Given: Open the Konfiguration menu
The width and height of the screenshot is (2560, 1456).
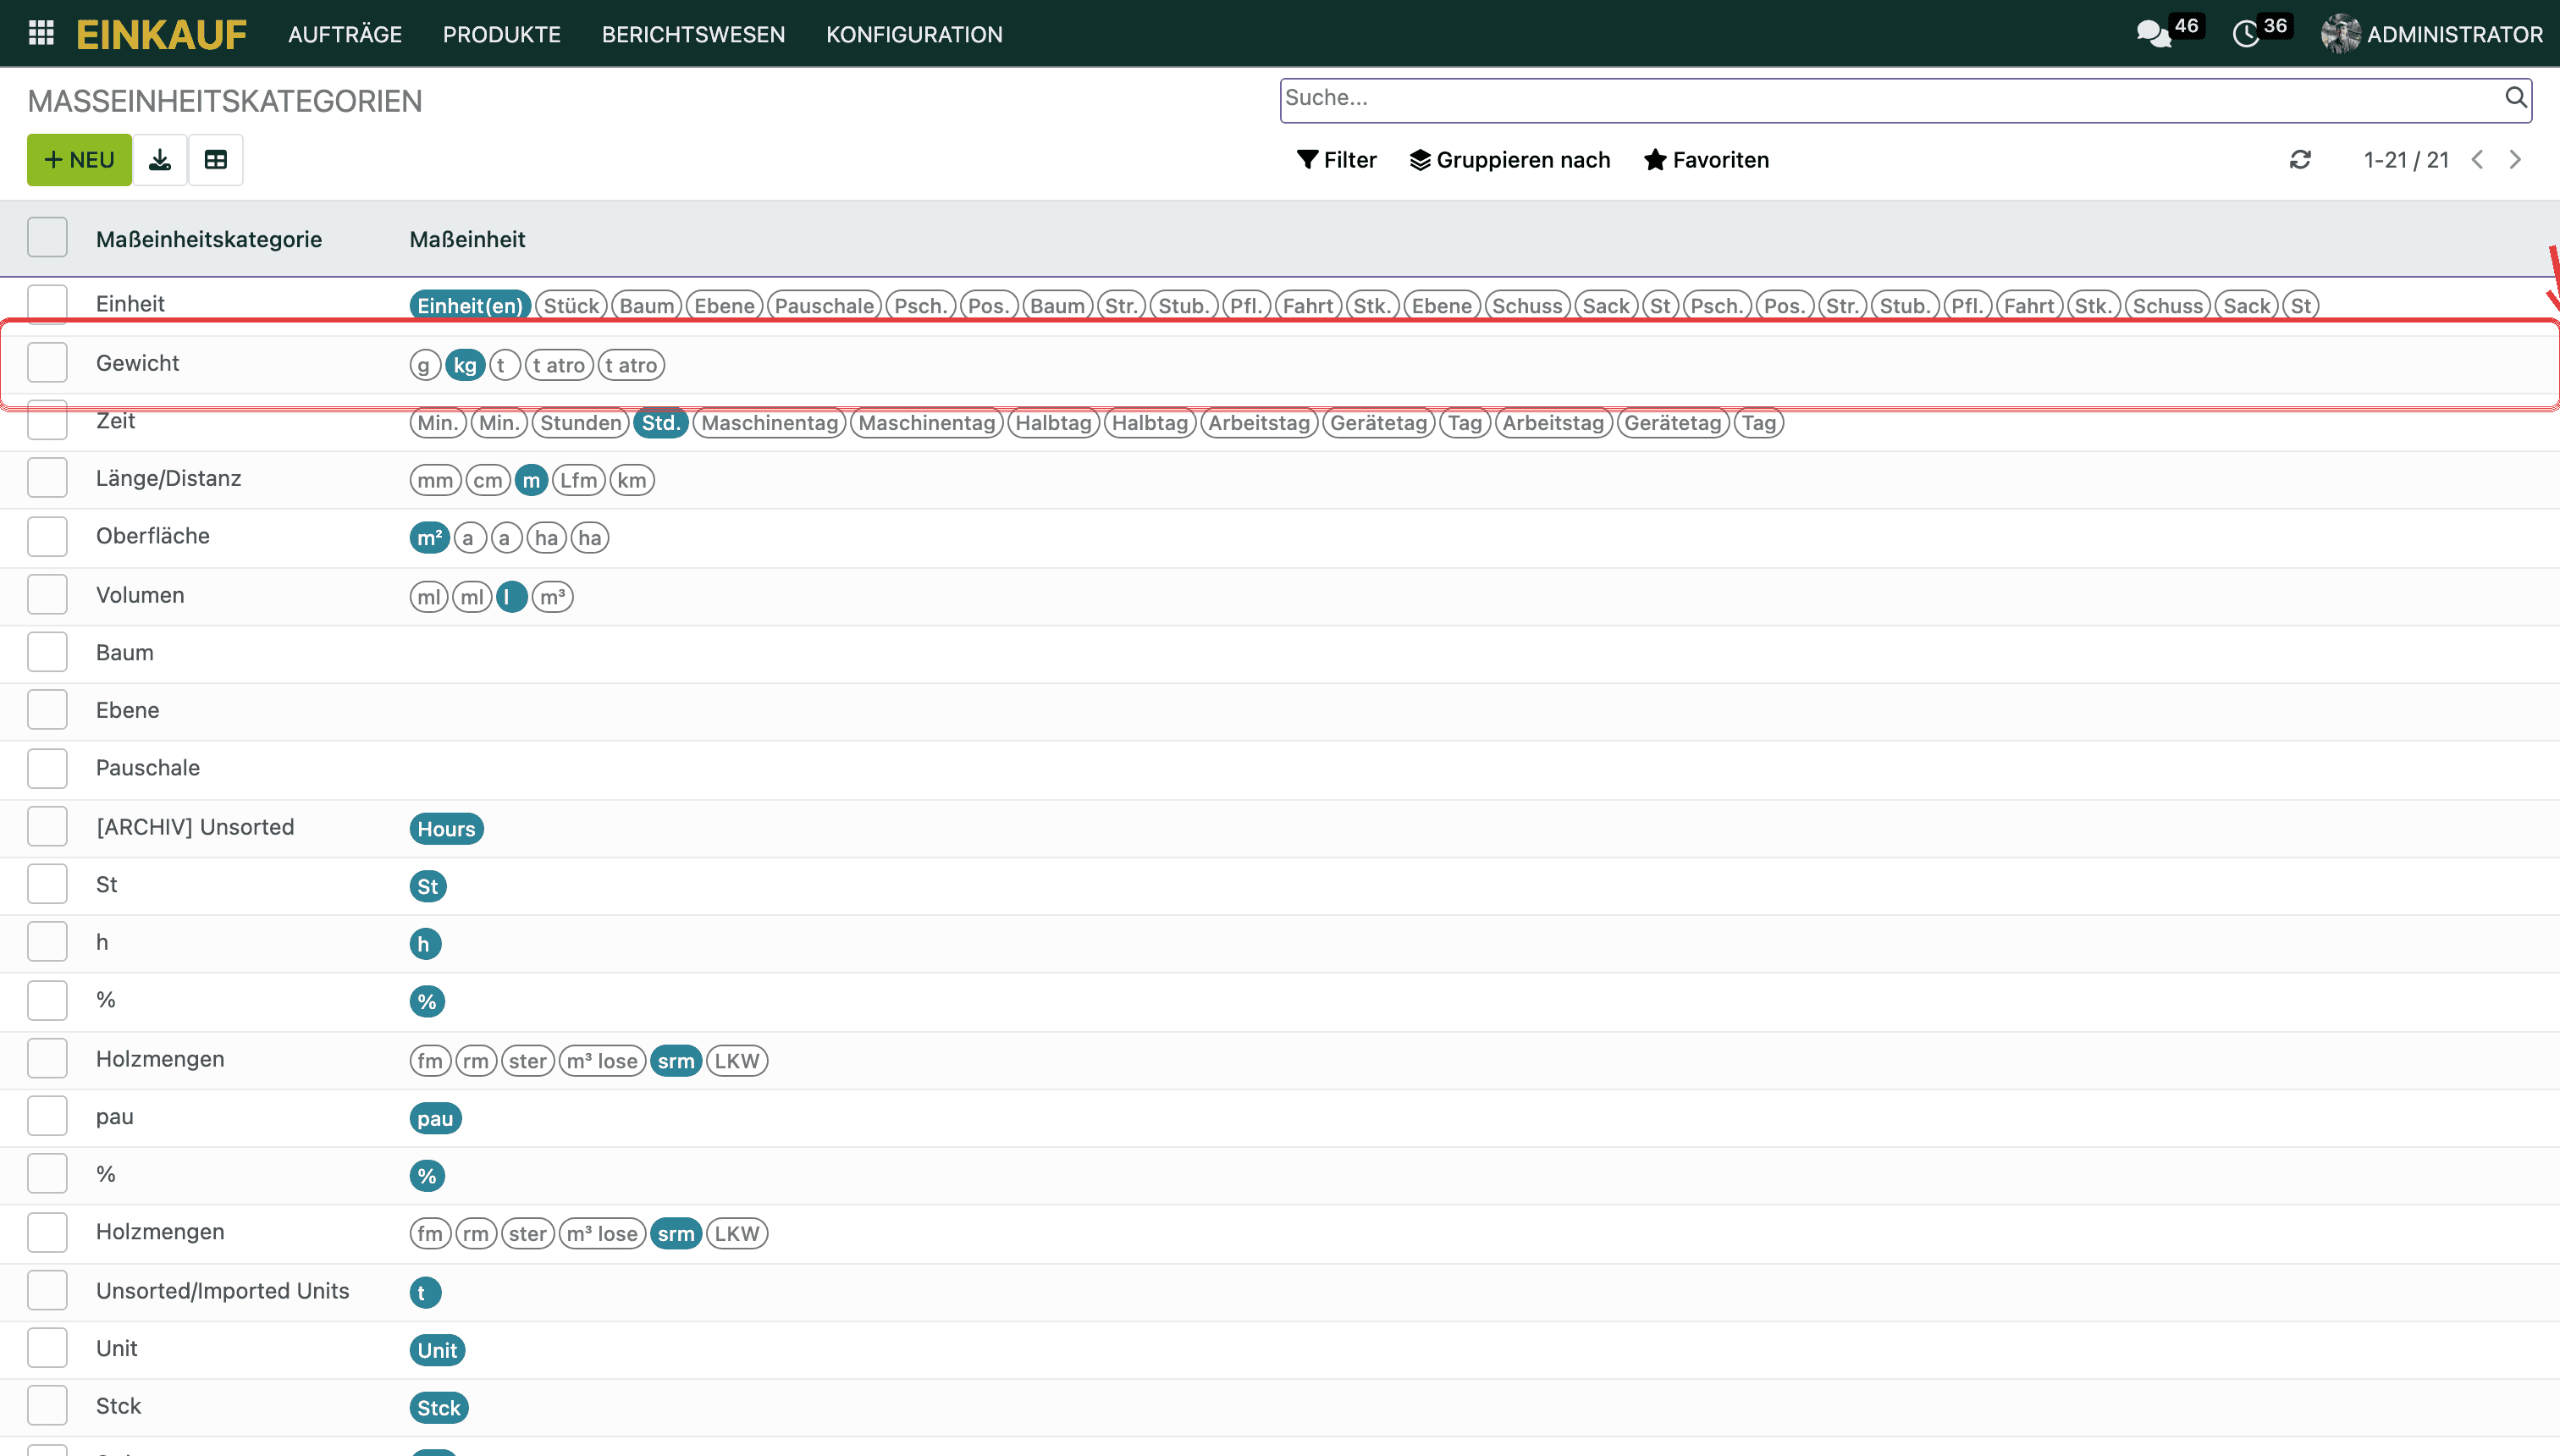Looking at the screenshot, I should (914, 34).
